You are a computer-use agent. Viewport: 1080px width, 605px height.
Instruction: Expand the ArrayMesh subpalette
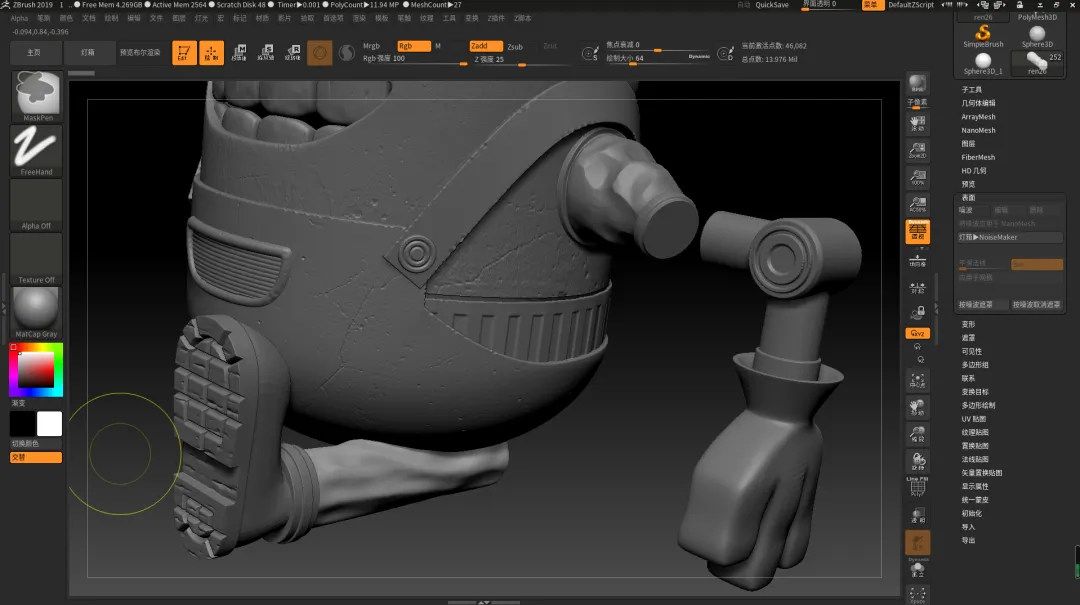978,117
